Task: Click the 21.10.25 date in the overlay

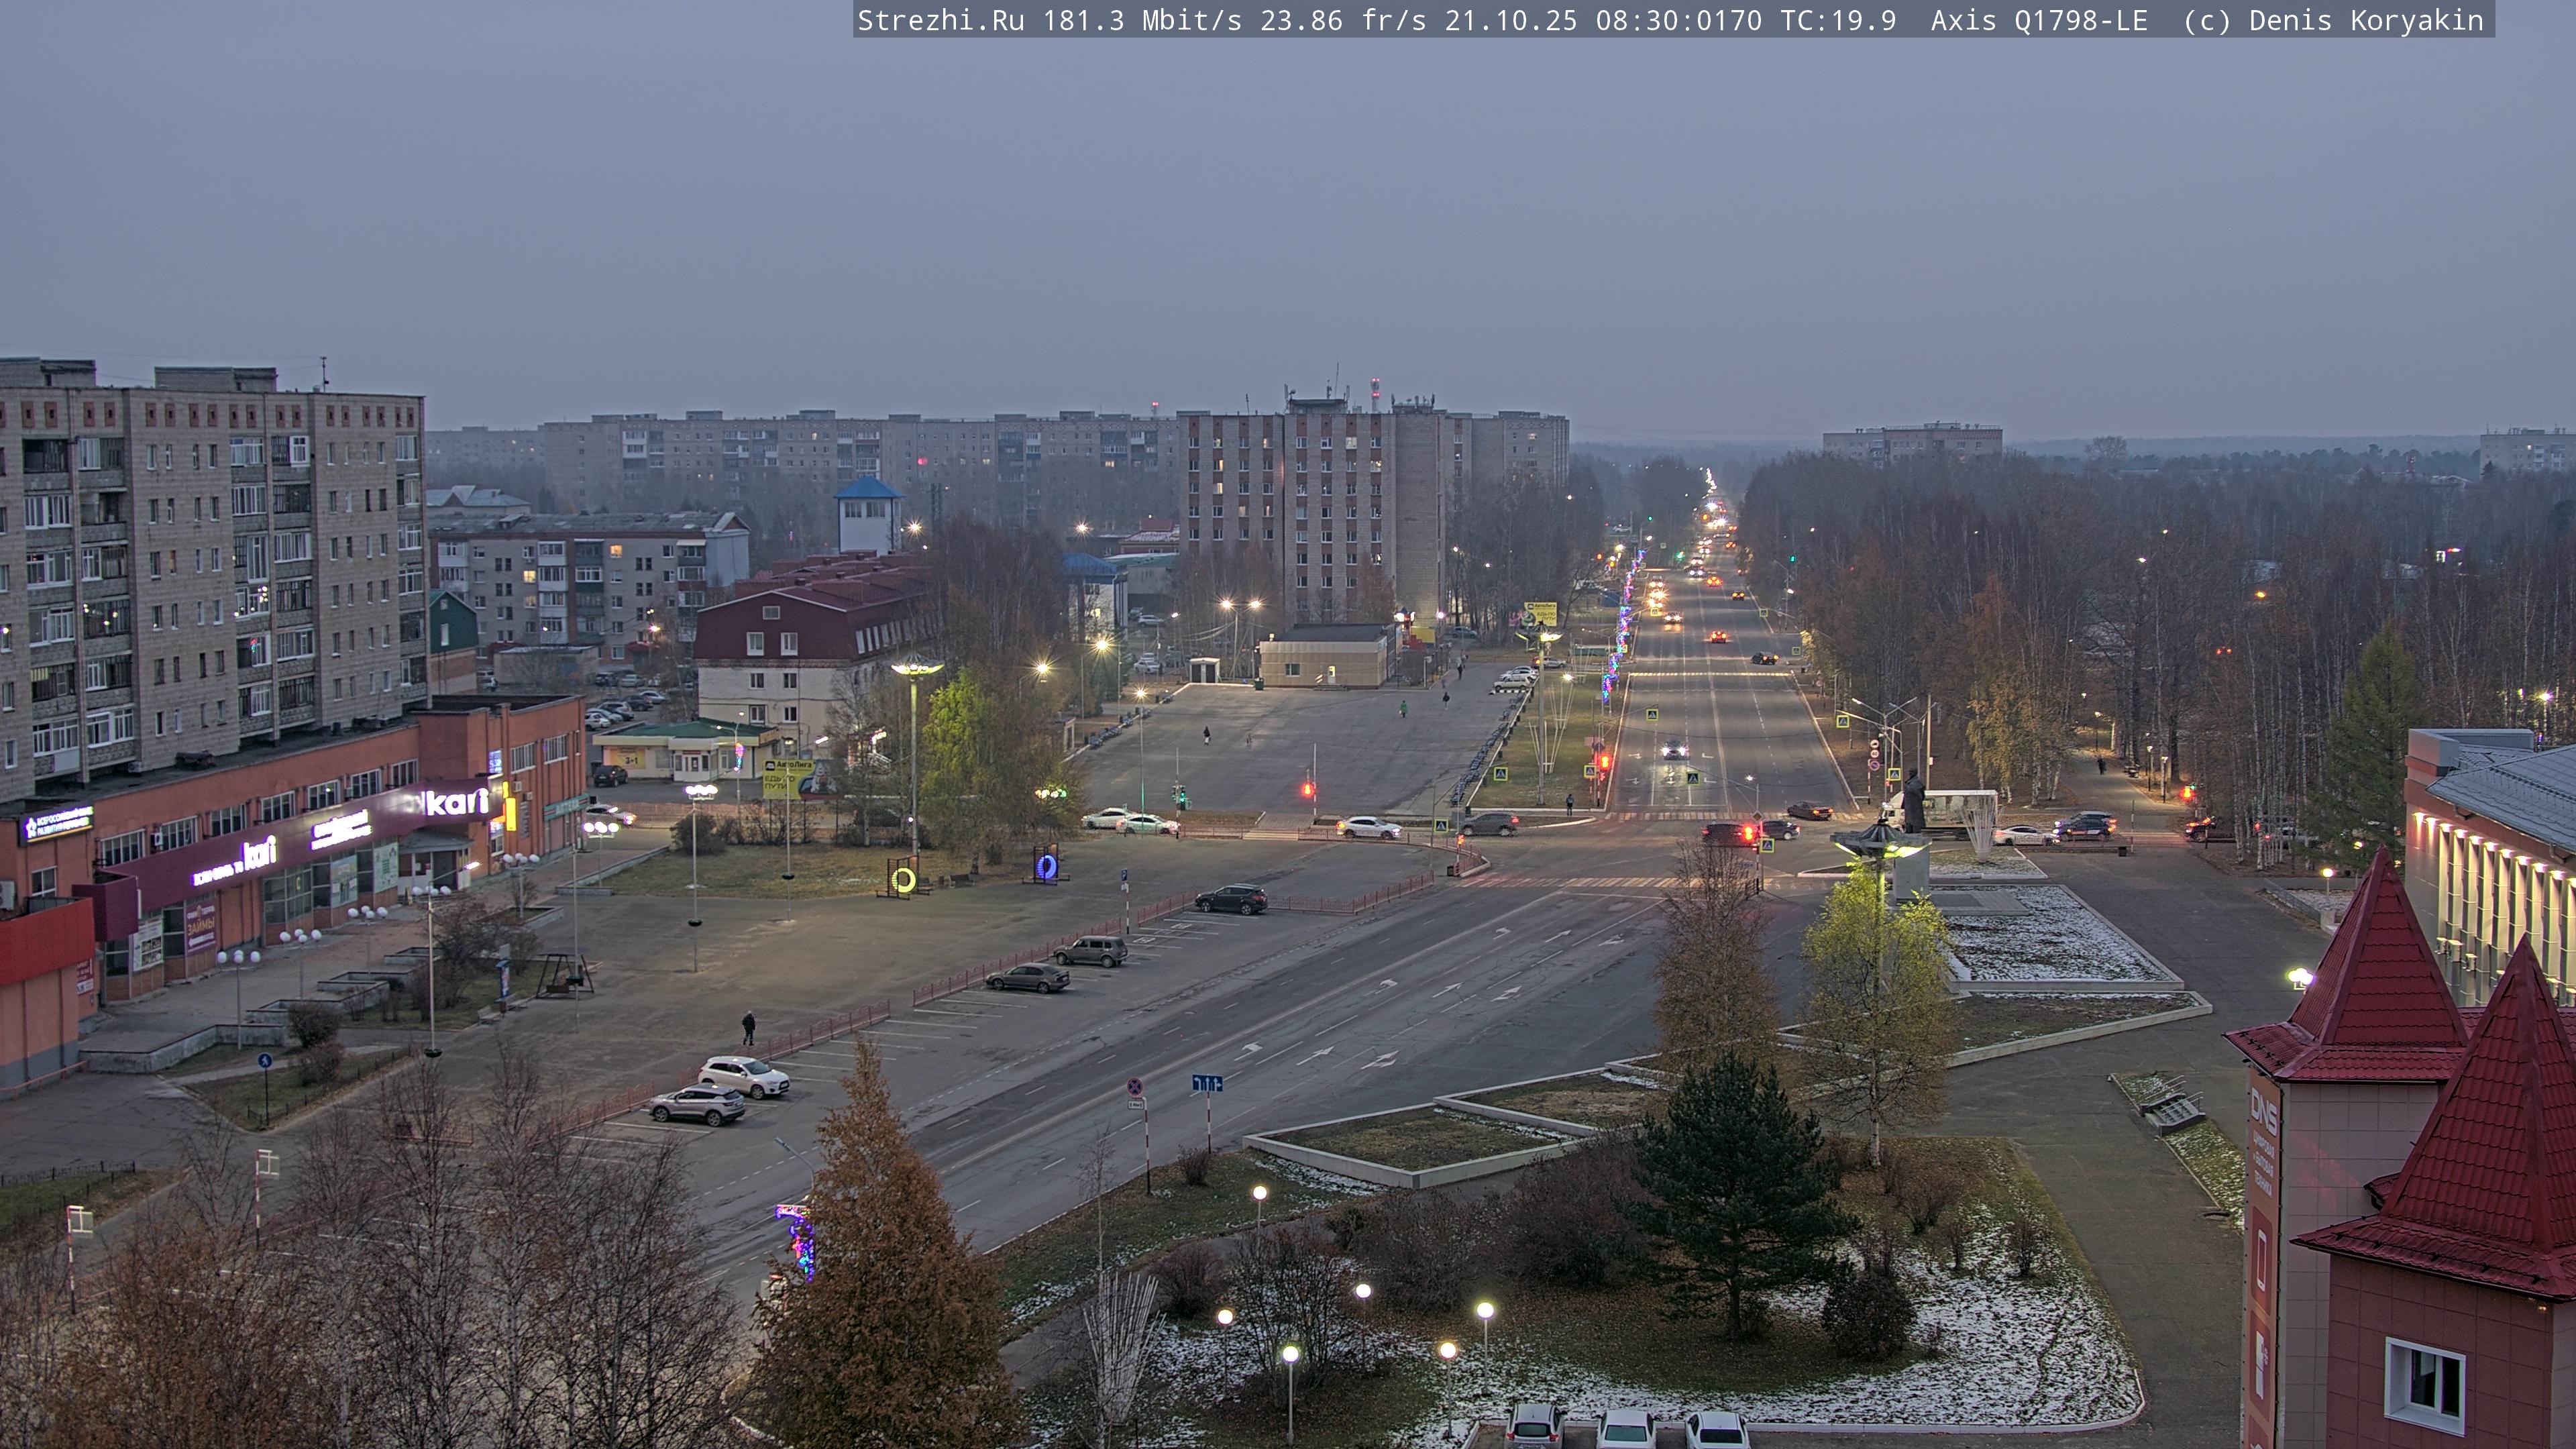Action: (1510, 20)
